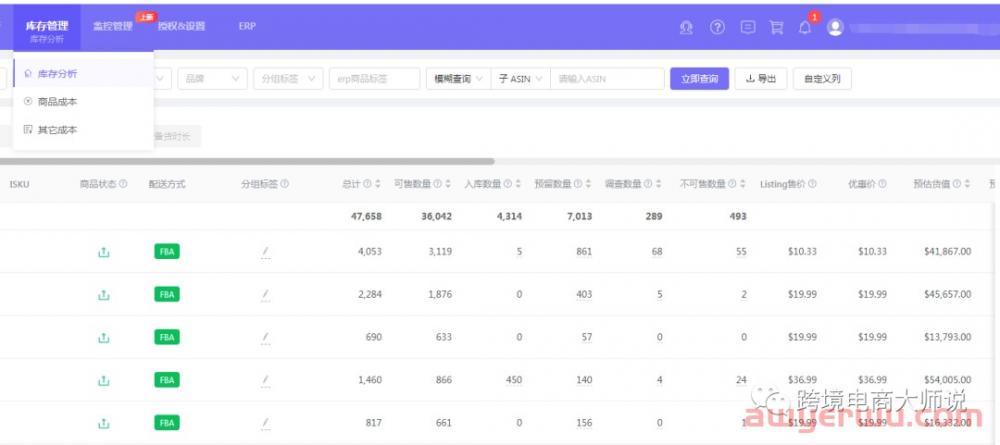This screenshot has width=1000, height=445.
Task: Open the user avatar icon
Action: [835, 27]
